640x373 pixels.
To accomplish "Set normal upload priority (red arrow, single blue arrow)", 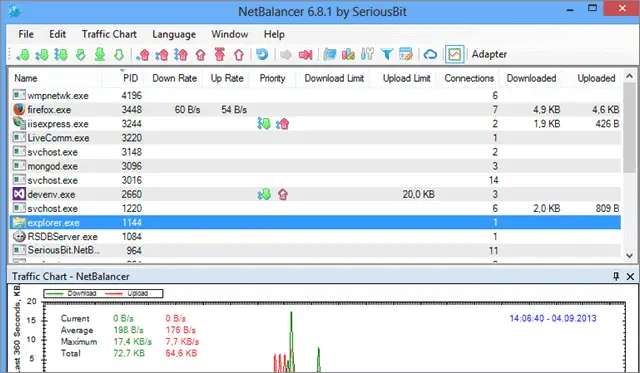I will tap(162, 54).
